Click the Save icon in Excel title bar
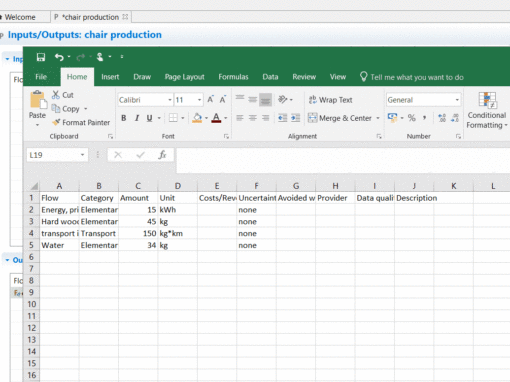 click(x=41, y=57)
